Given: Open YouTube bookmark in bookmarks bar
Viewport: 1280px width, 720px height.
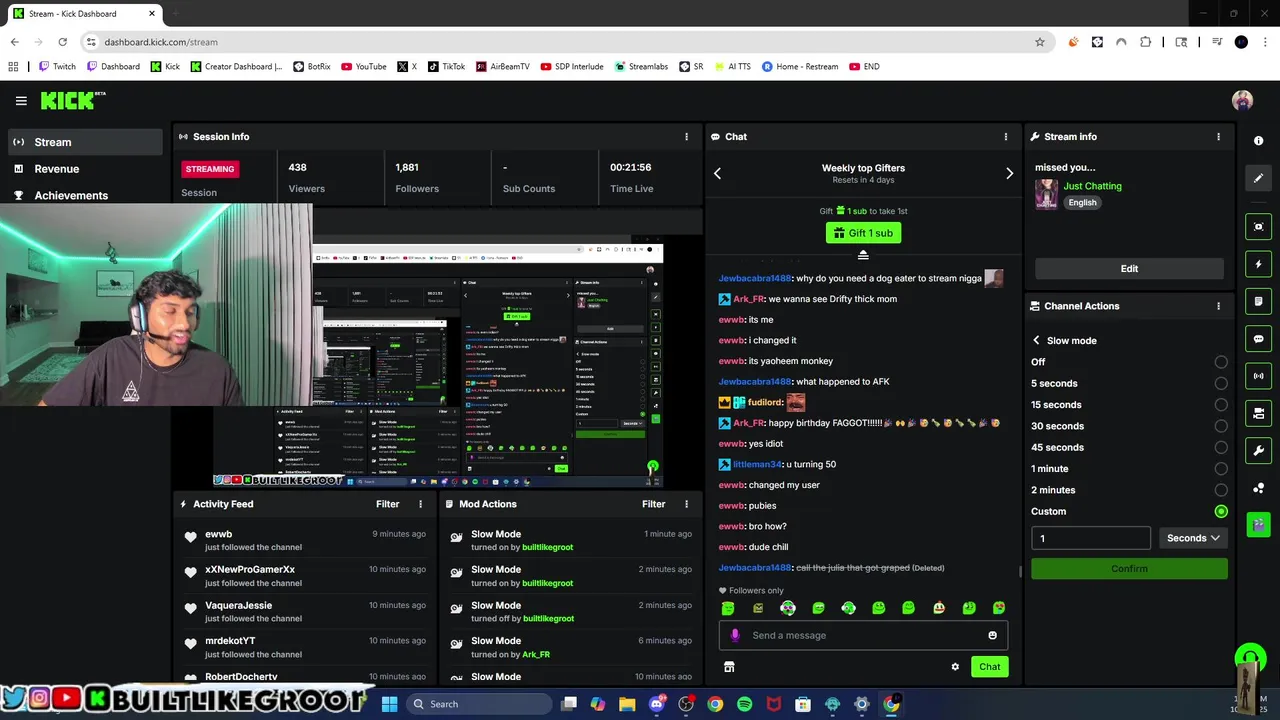Looking at the screenshot, I should coord(363,67).
